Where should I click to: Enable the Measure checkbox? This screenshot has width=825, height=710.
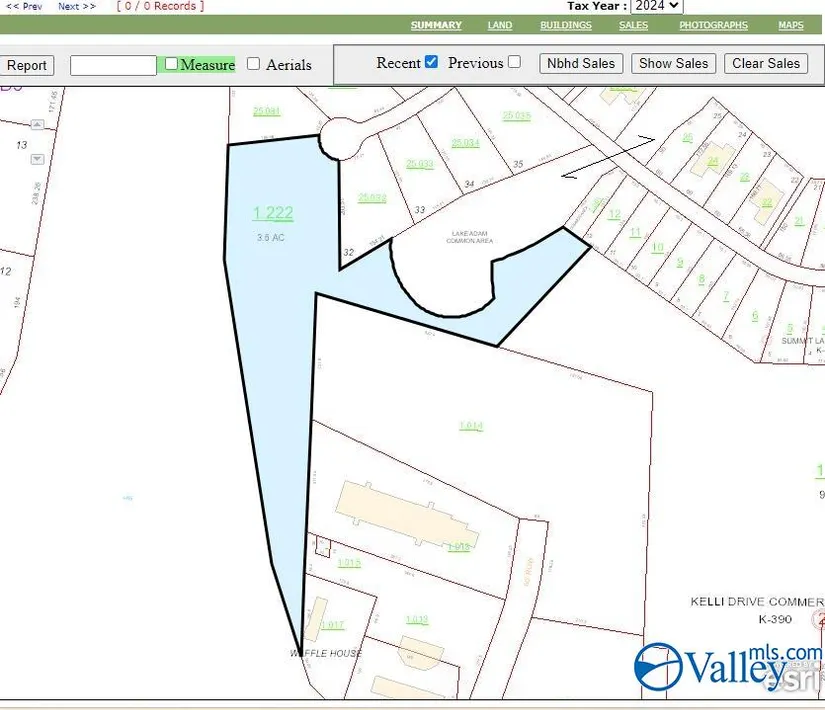click(x=171, y=64)
